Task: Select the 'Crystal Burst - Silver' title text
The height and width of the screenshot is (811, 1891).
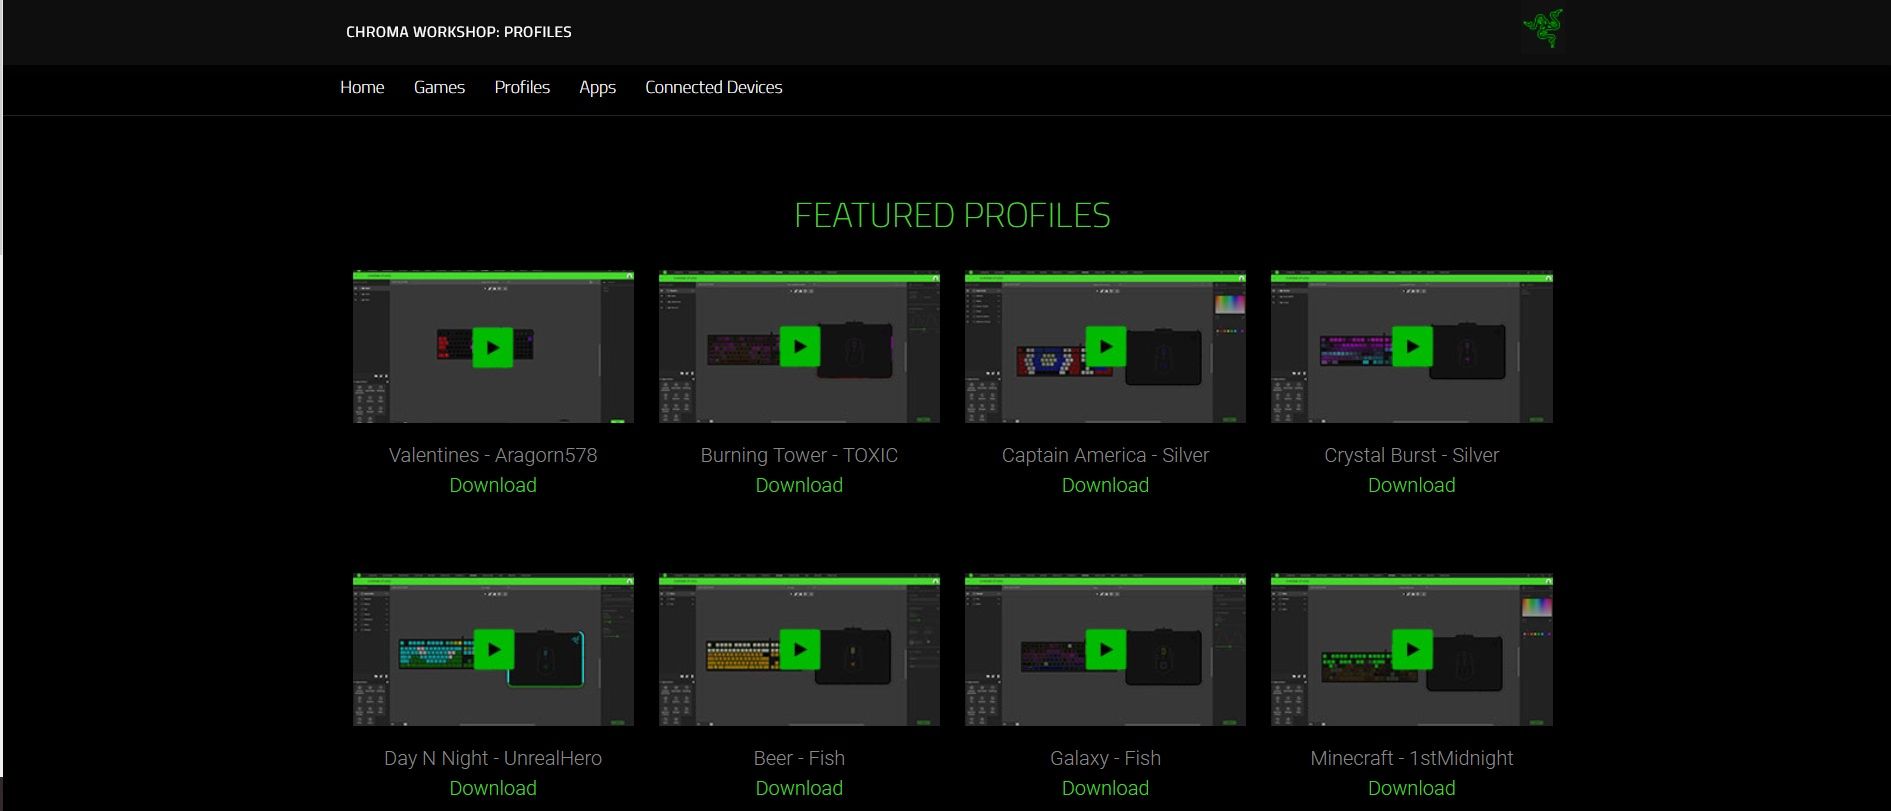Action: (1412, 455)
